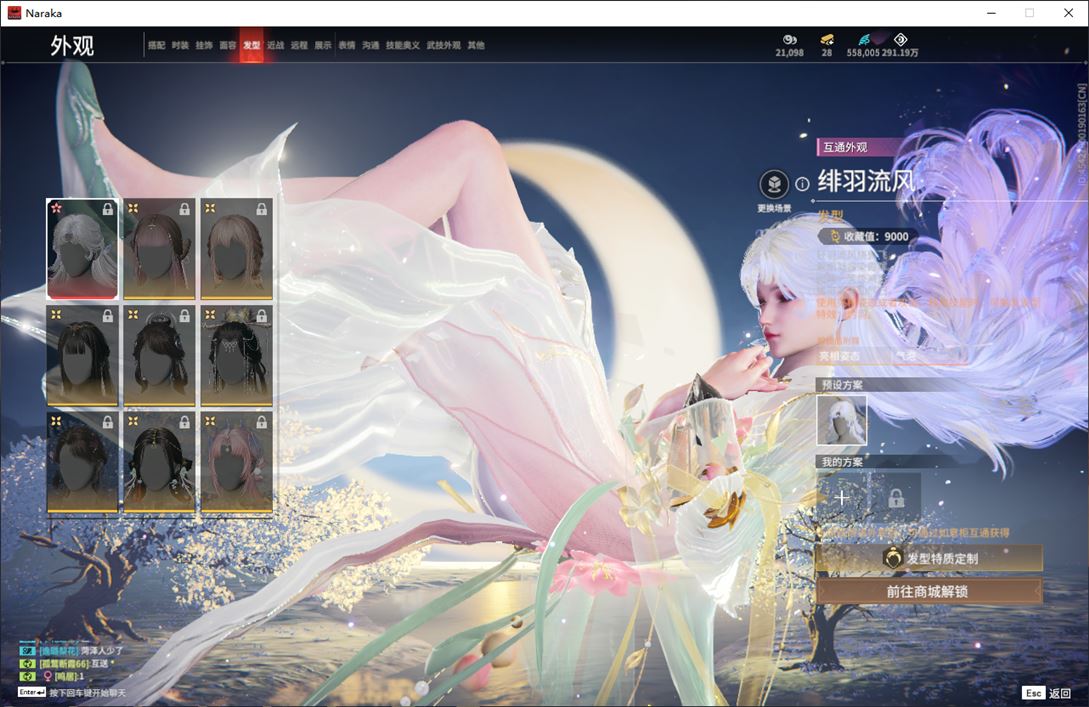This screenshot has width=1089, height=707.
Task: Click the 外观 page title
Action: 72,46
